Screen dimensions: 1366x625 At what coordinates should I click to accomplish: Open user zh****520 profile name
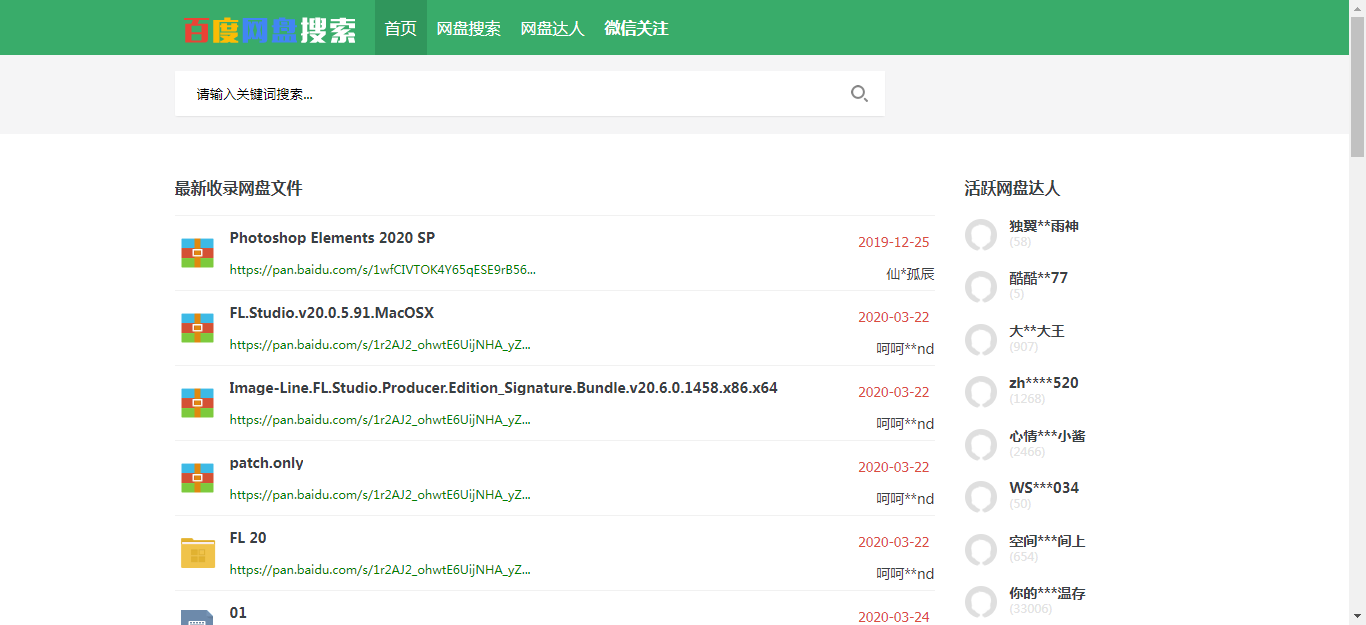tap(1044, 383)
